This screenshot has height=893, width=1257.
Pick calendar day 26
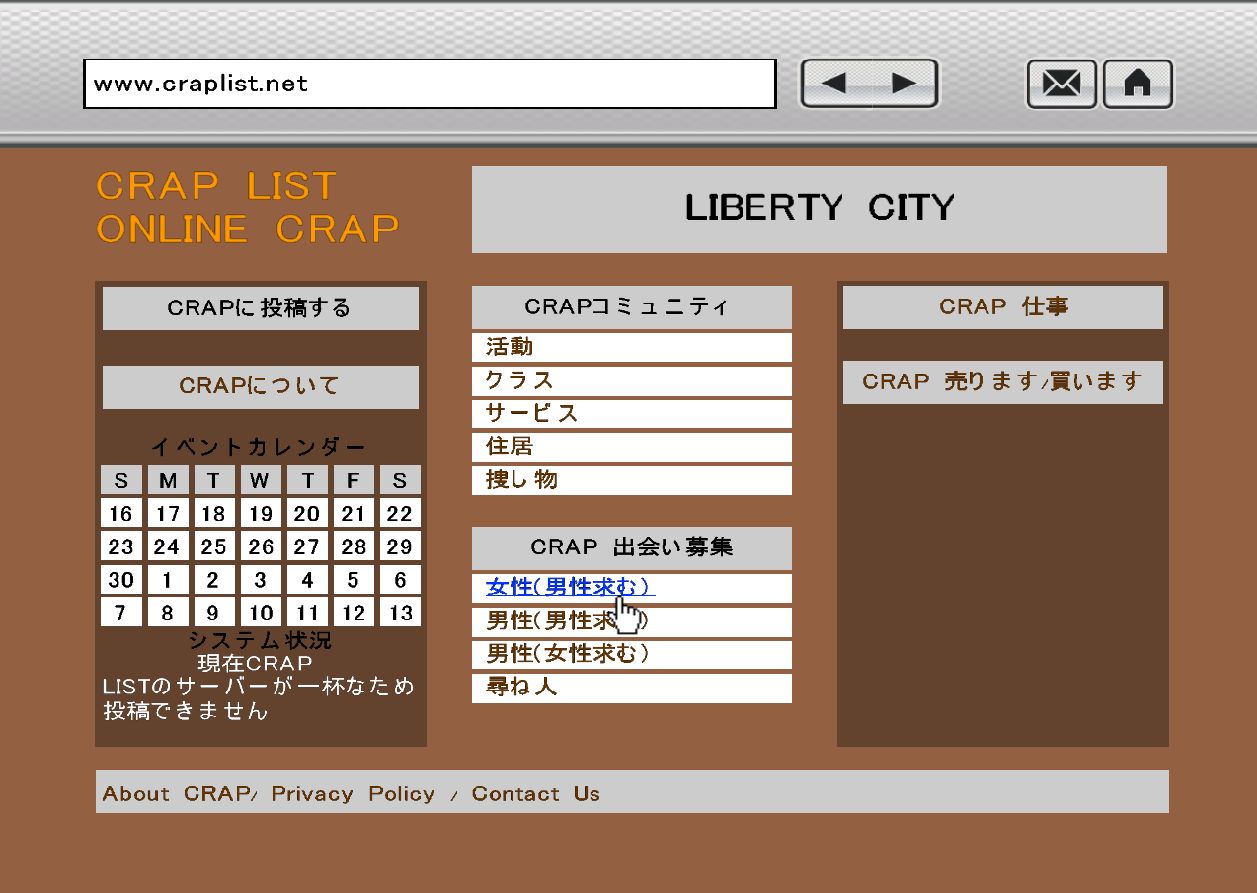pos(260,547)
